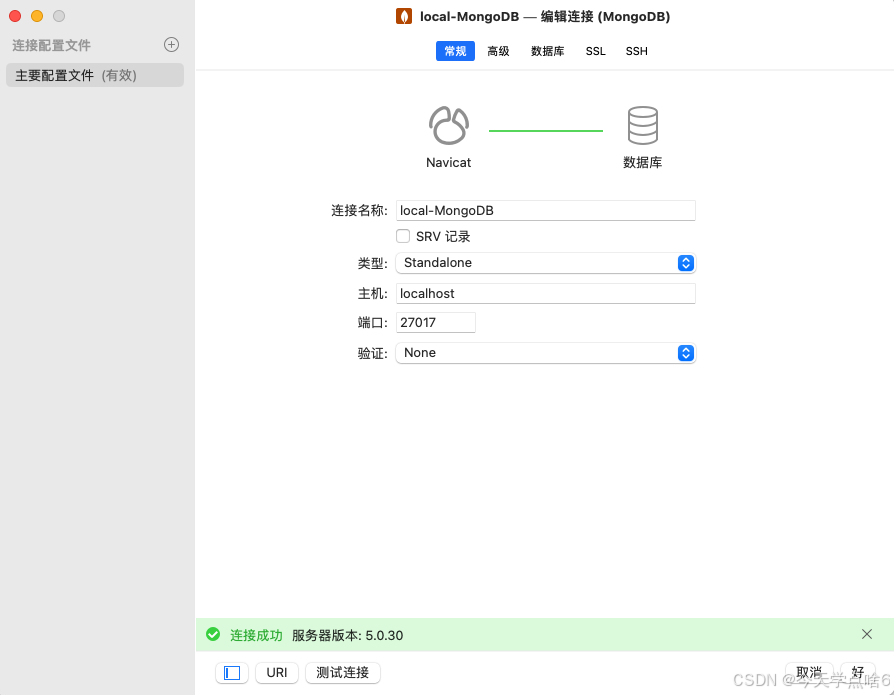894x695 pixels.
Task: Click the 端口 27017 input field
Action: (436, 323)
